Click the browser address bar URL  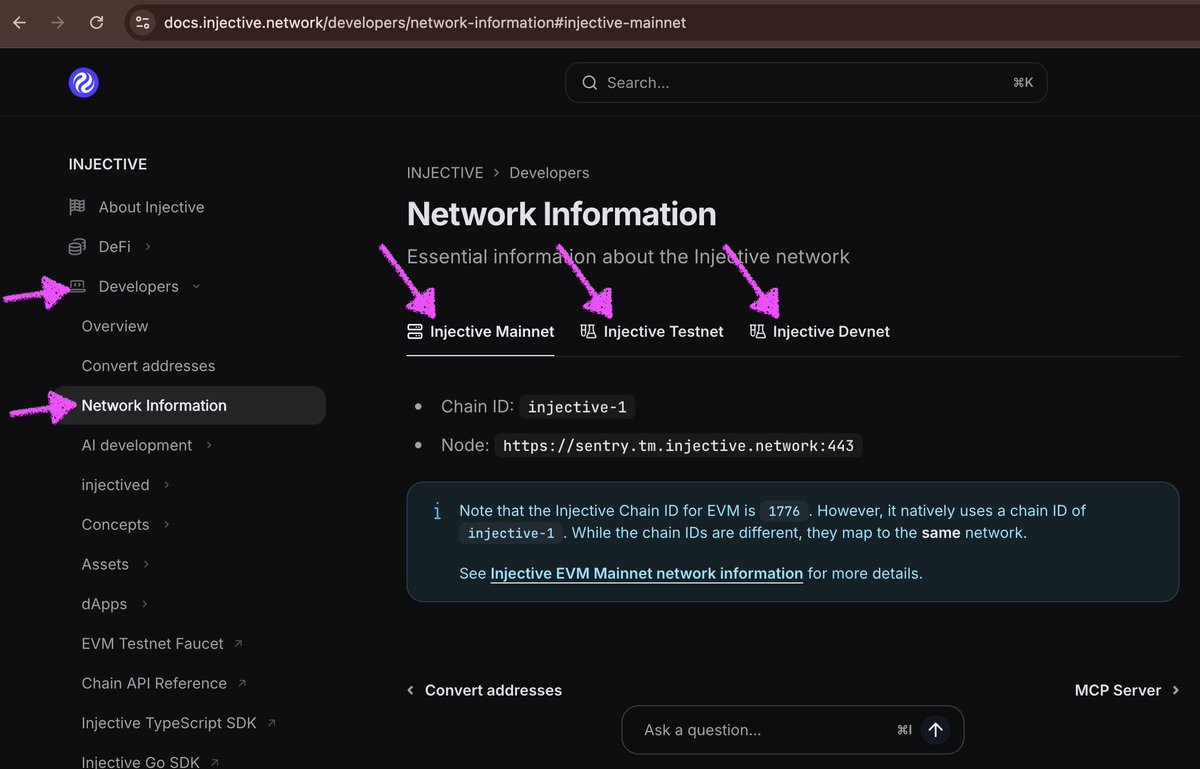425,22
